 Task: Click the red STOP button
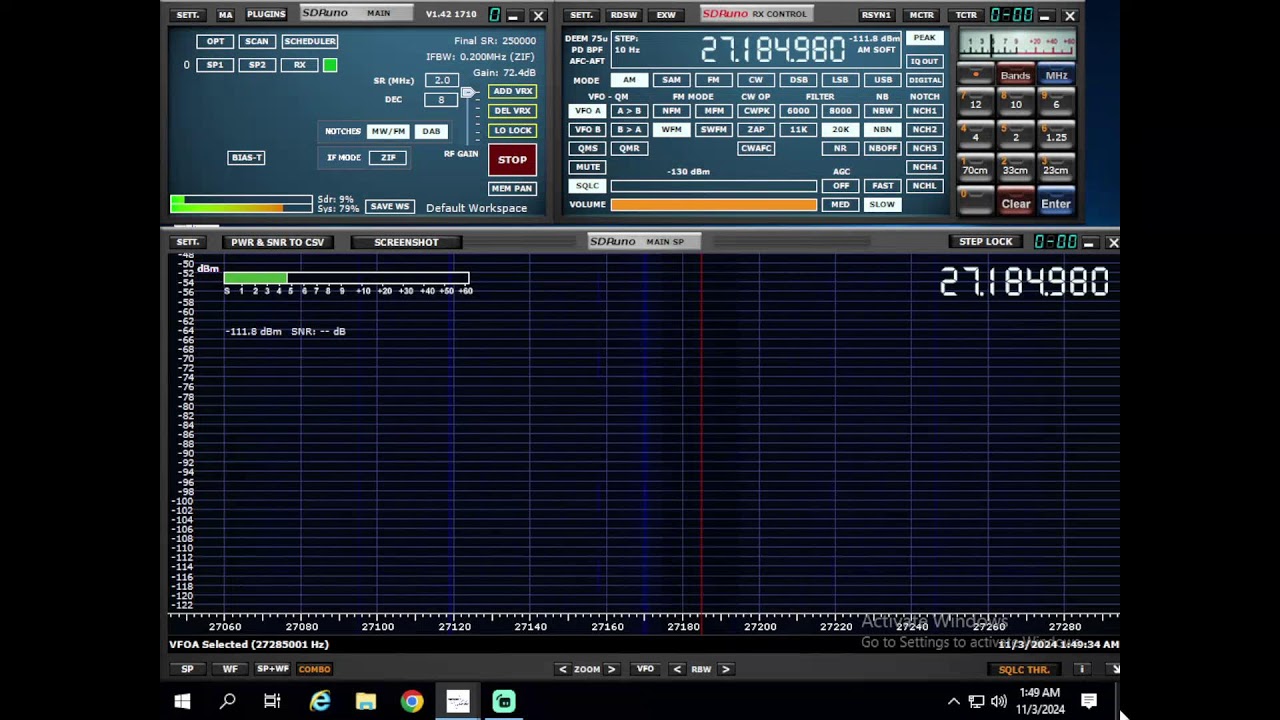(512, 160)
